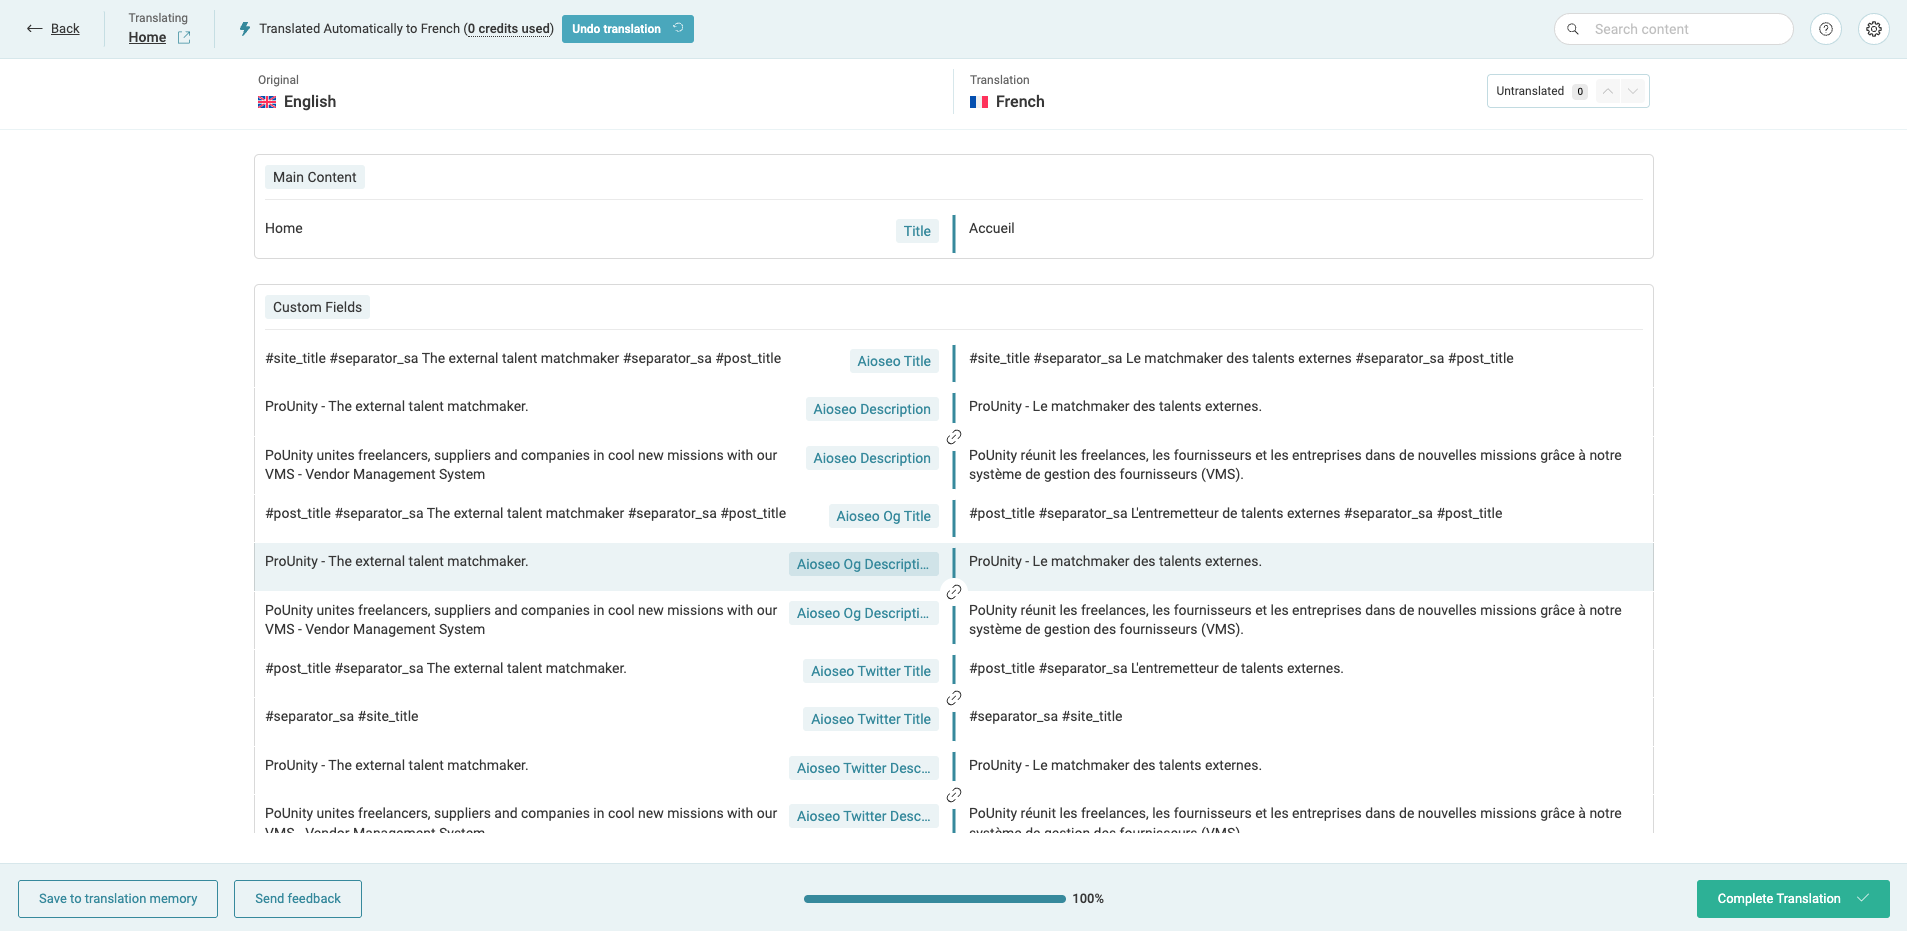Click the 0 credits used link
Image resolution: width=1907 pixels, height=931 pixels.
pyautogui.click(x=511, y=29)
